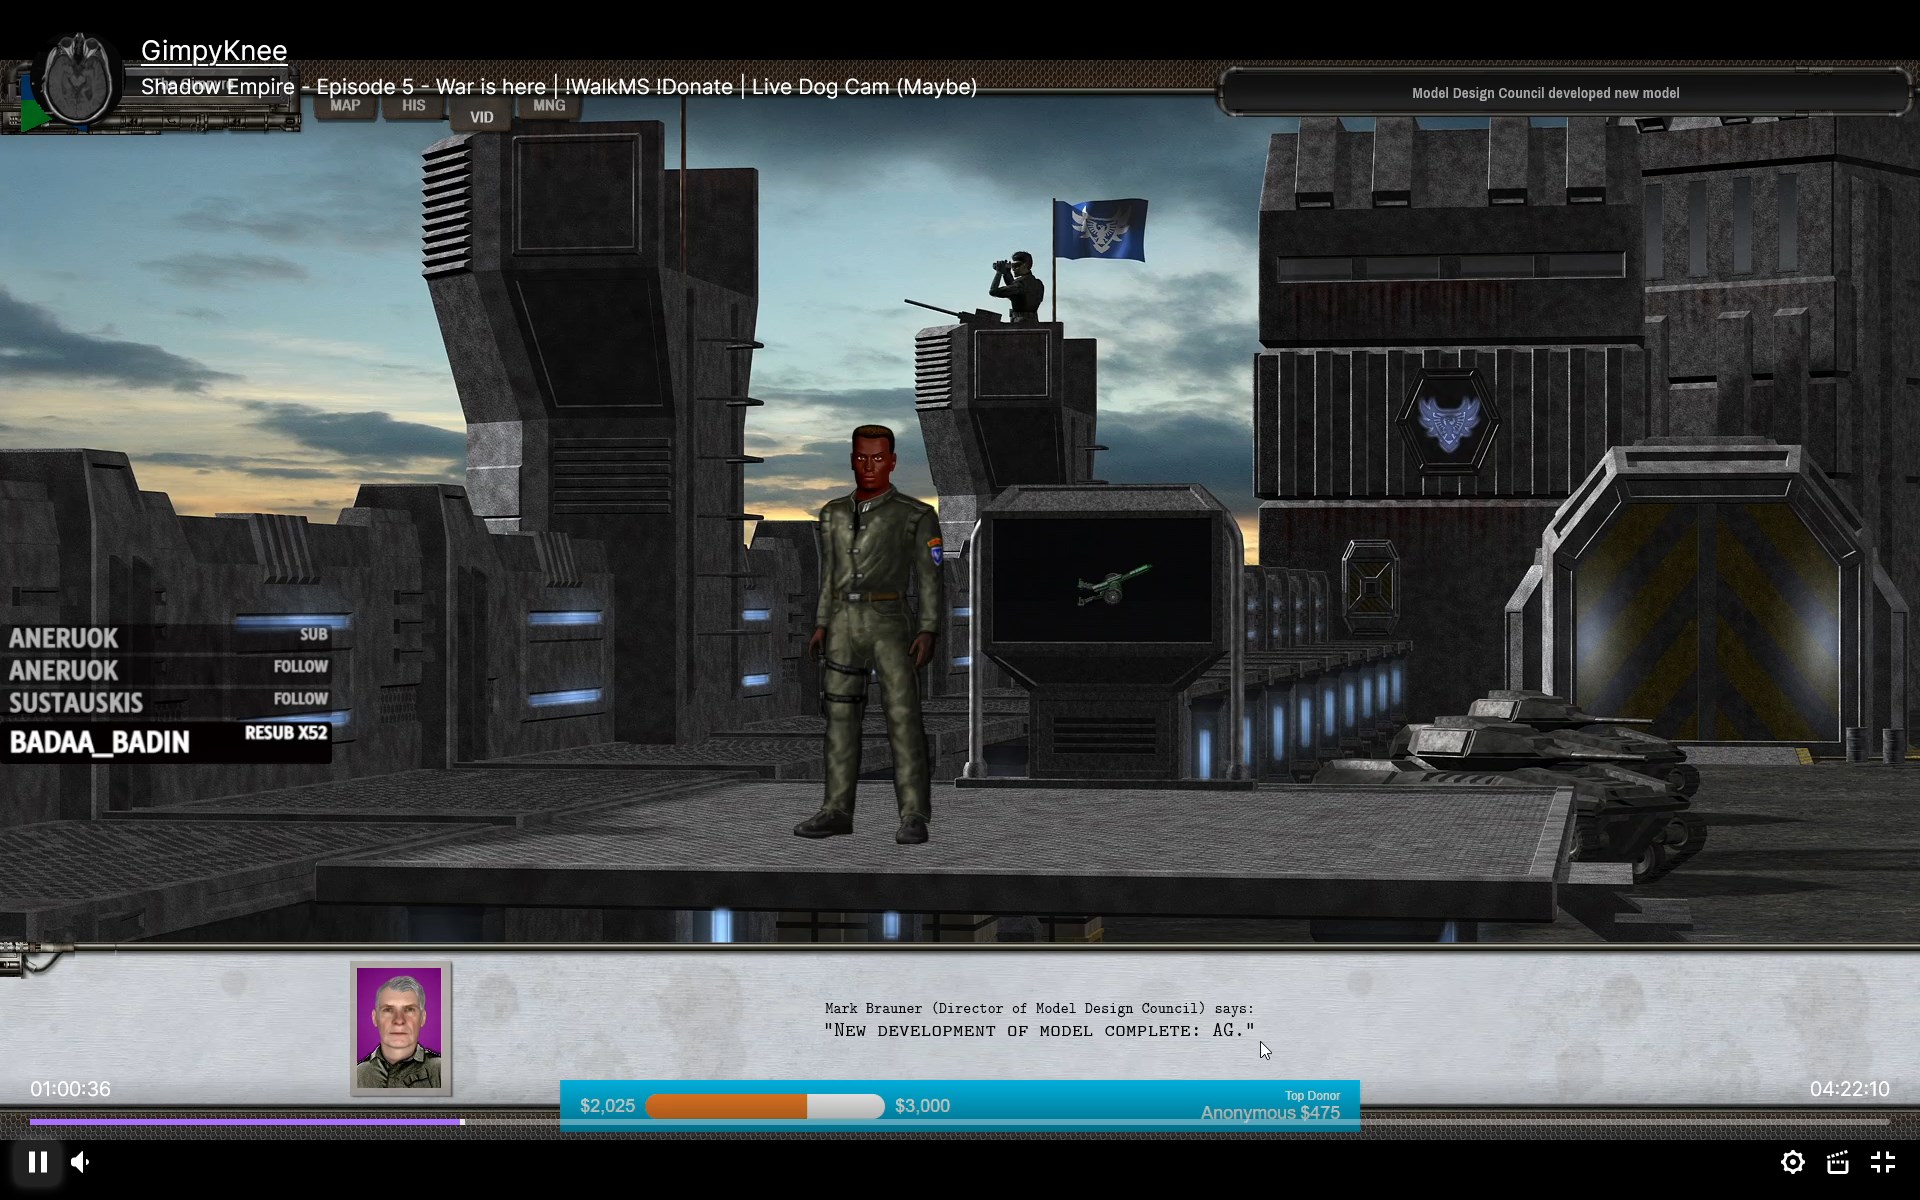The image size is (1920, 1200).
Task: Switch to the HIS tab
Action: click(x=413, y=106)
